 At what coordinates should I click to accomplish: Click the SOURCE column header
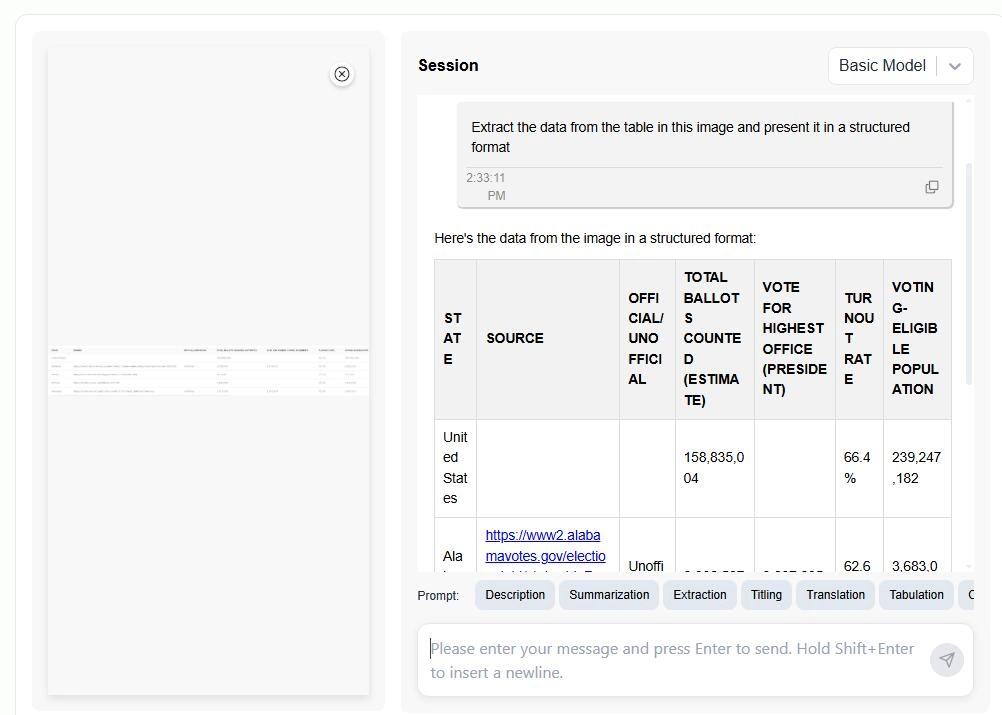click(515, 338)
